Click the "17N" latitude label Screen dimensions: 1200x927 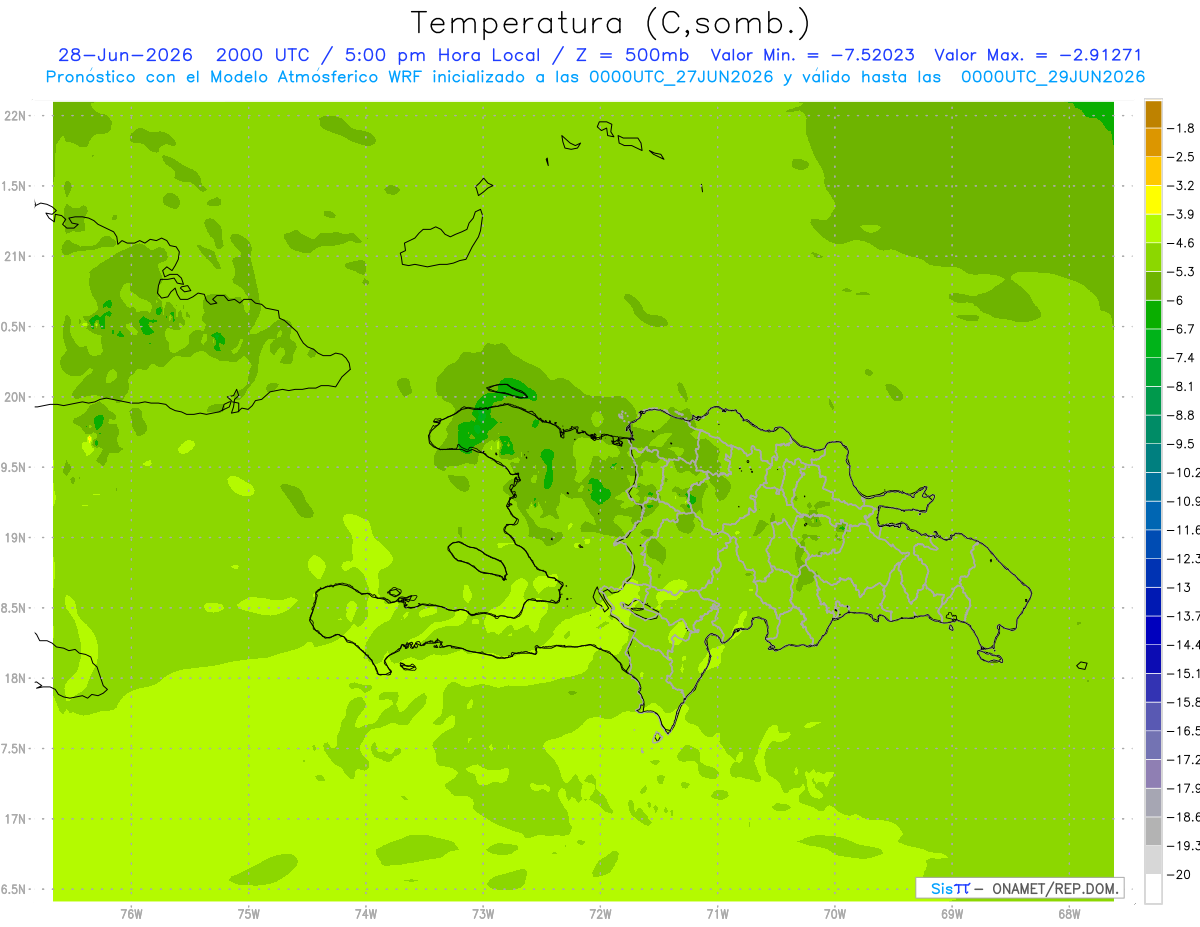pyautogui.click(x=15, y=819)
